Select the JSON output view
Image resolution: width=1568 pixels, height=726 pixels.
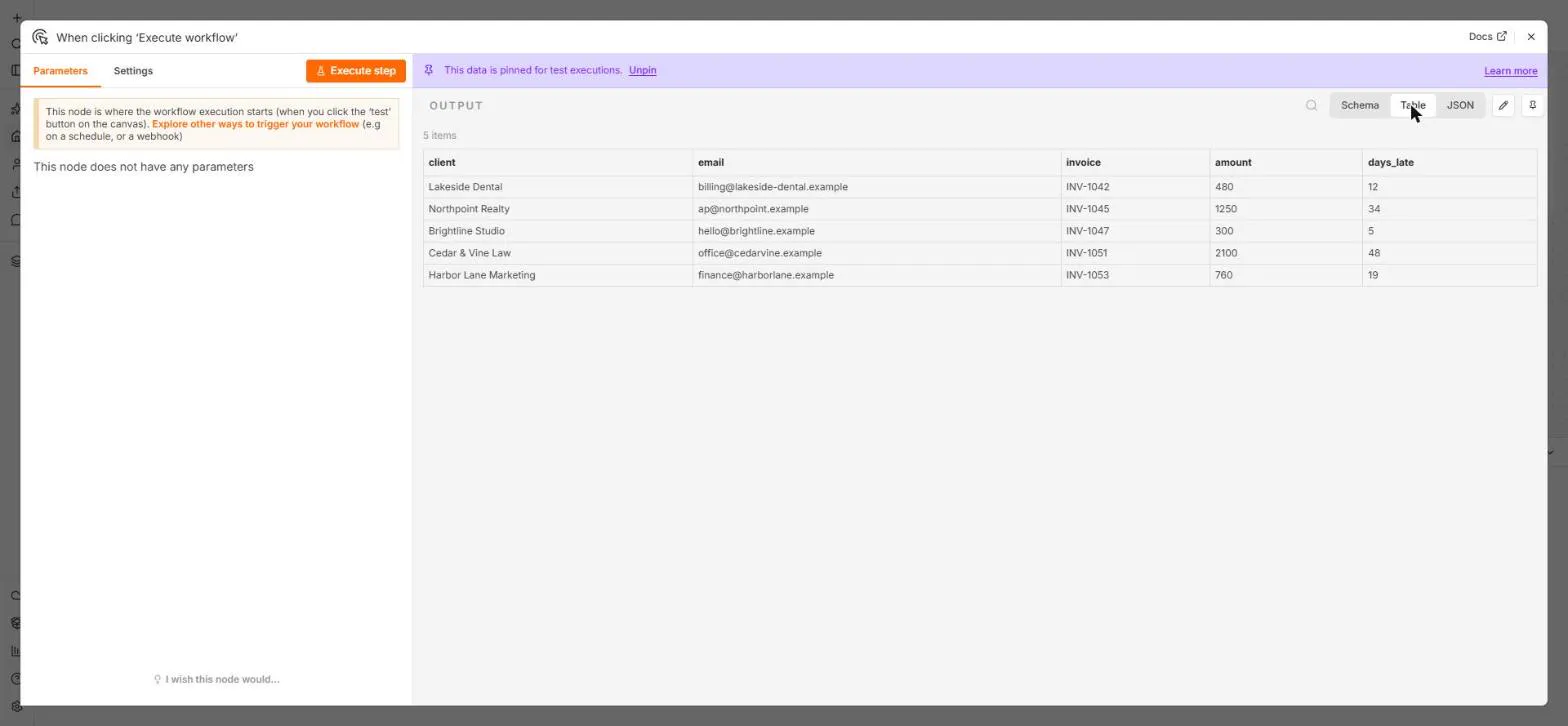pyautogui.click(x=1460, y=105)
